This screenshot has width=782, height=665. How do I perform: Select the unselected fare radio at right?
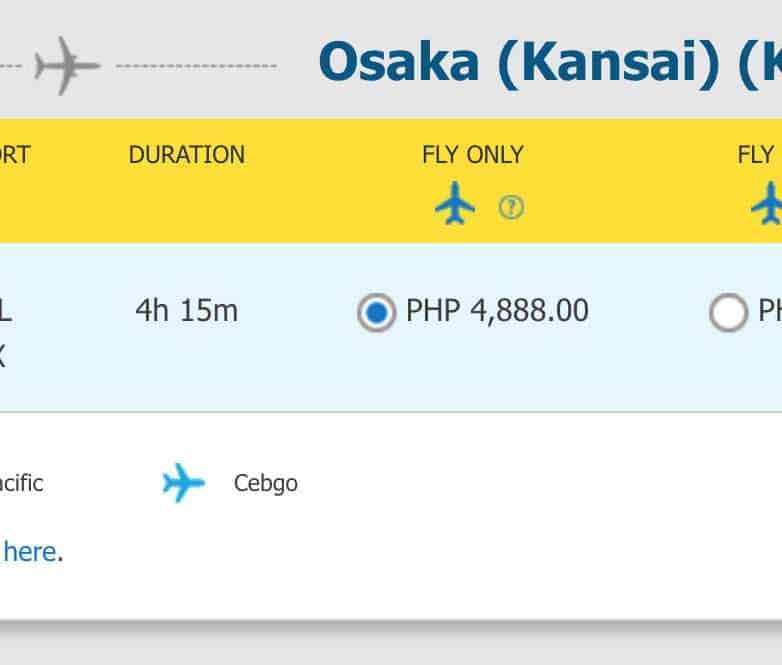(727, 313)
